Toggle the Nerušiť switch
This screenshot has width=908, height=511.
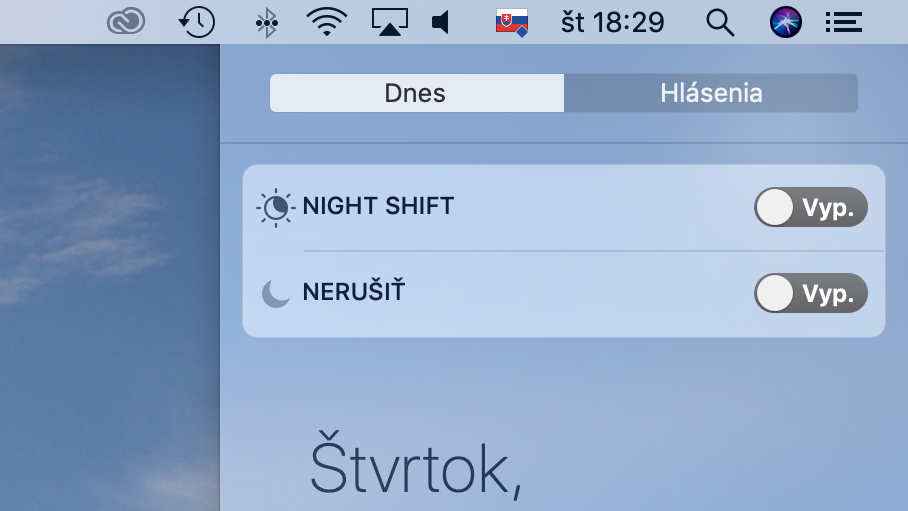(811, 293)
